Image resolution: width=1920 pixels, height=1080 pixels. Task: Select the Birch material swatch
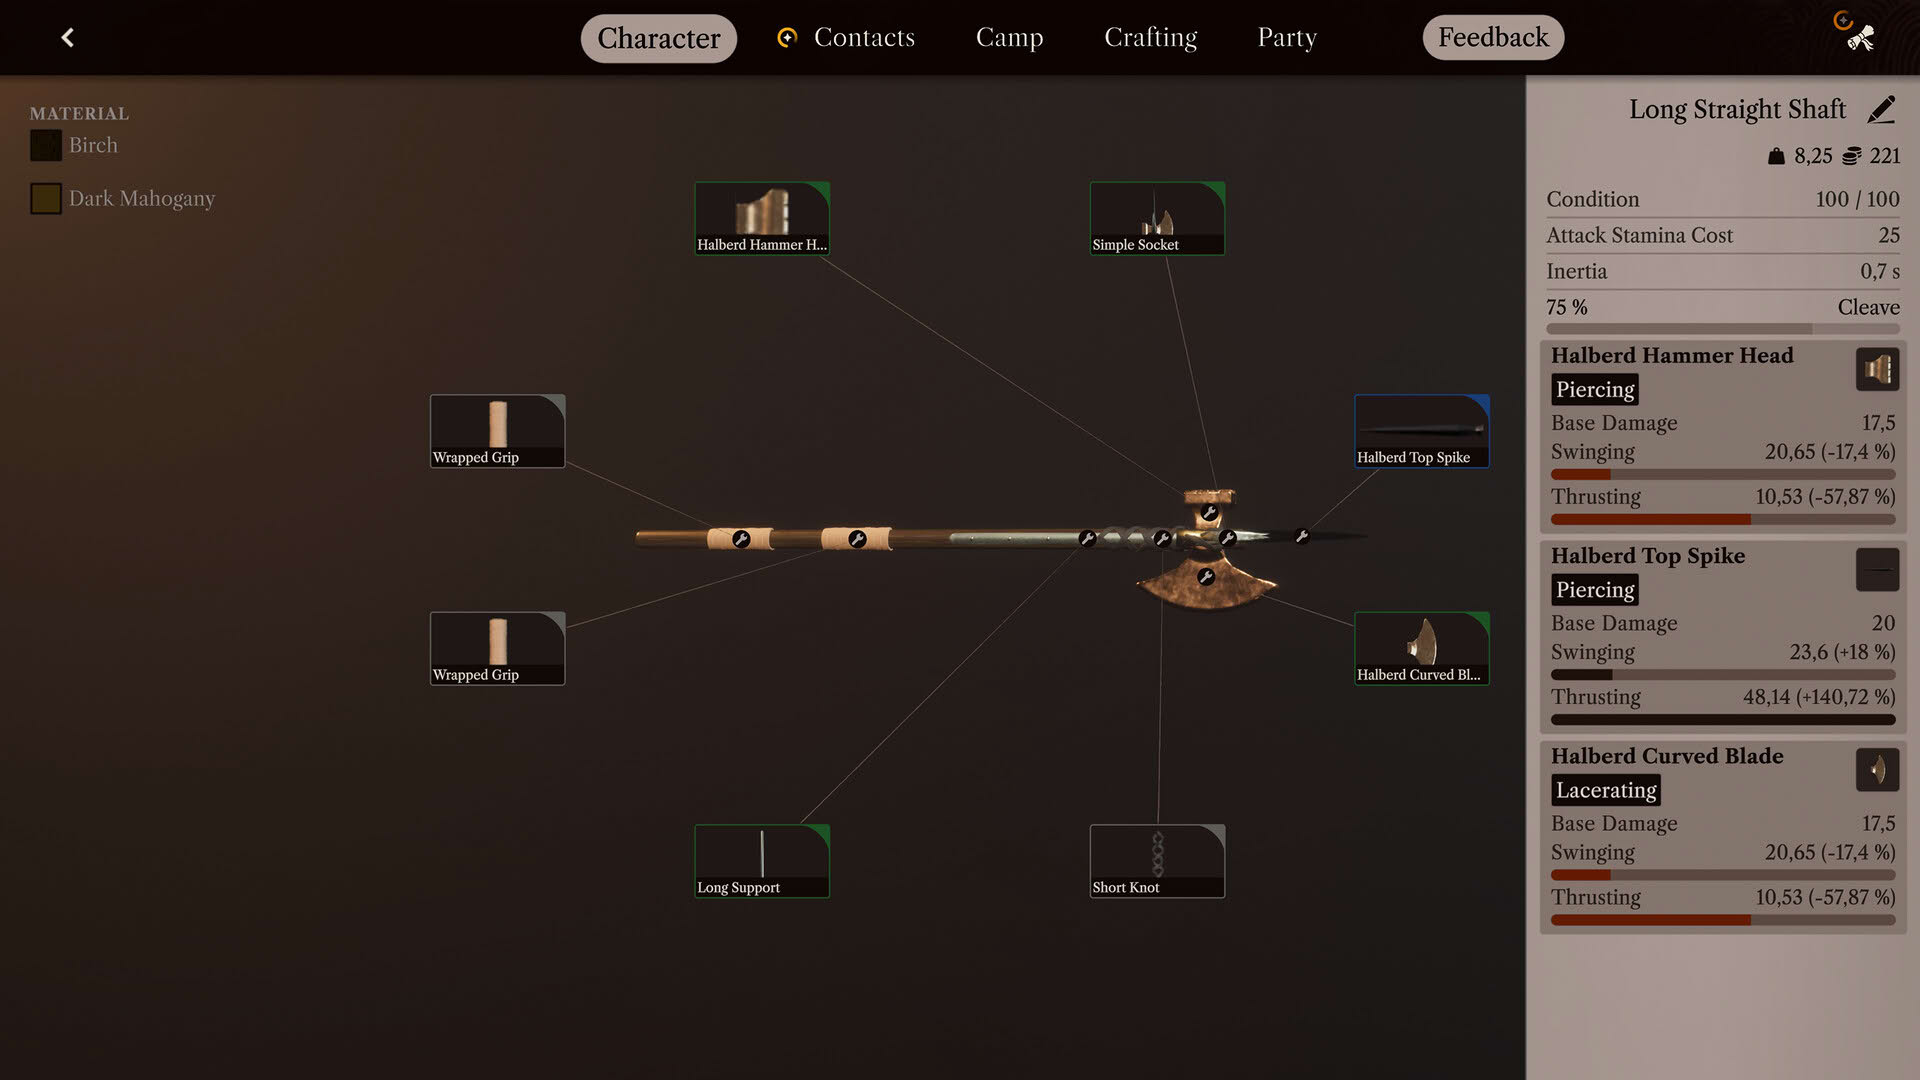pyautogui.click(x=45, y=146)
